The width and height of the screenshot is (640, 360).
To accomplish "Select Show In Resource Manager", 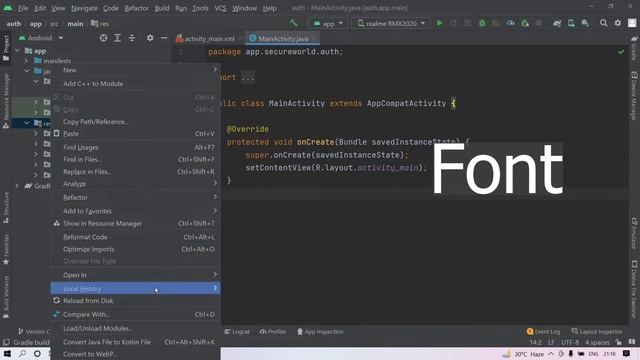I will click(136, 223).
